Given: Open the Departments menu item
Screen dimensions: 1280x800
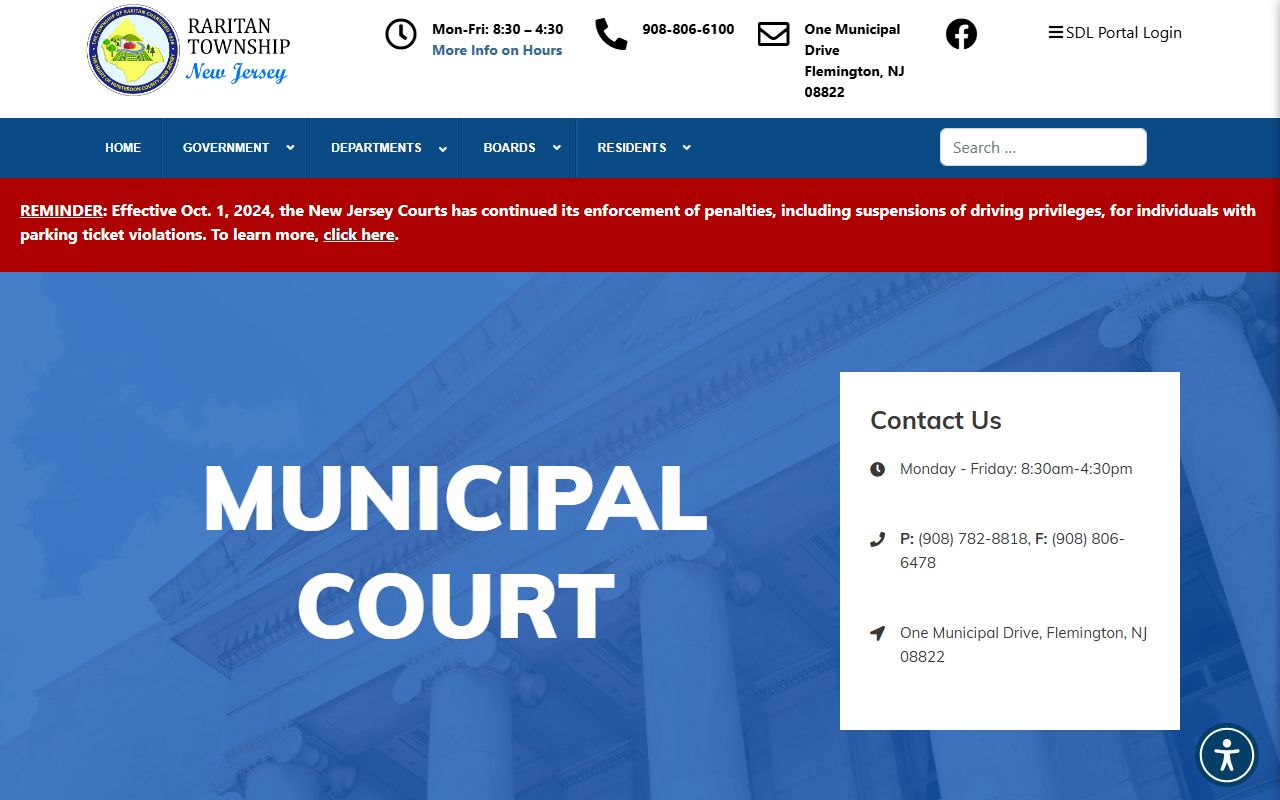Looking at the screenshot, I should (x=376, y=148).
